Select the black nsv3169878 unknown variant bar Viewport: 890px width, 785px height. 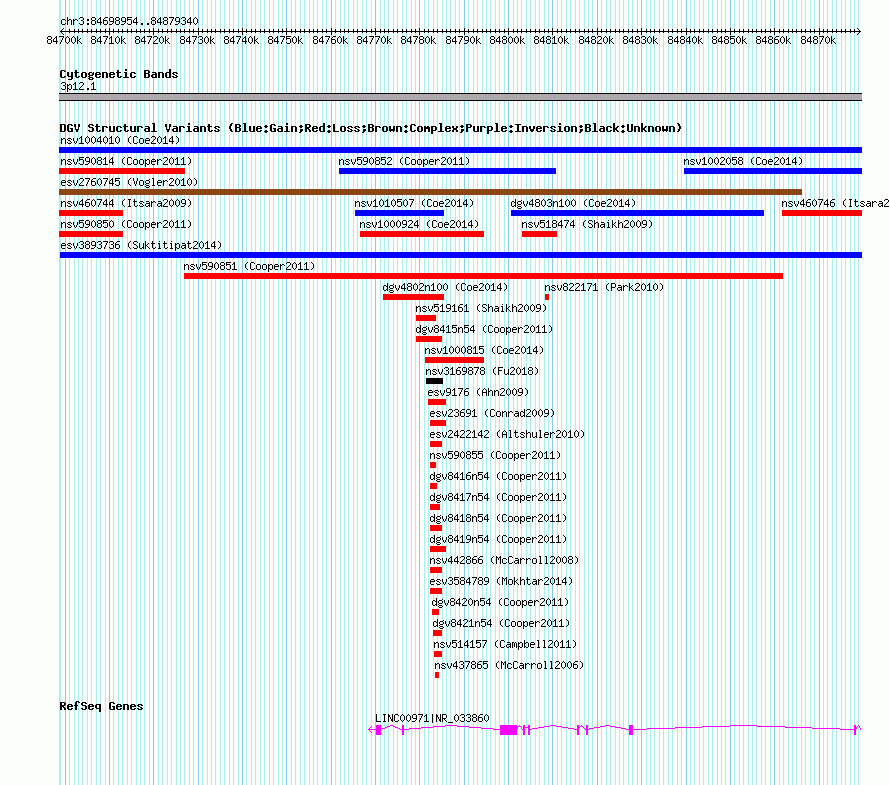pos(434,381)
